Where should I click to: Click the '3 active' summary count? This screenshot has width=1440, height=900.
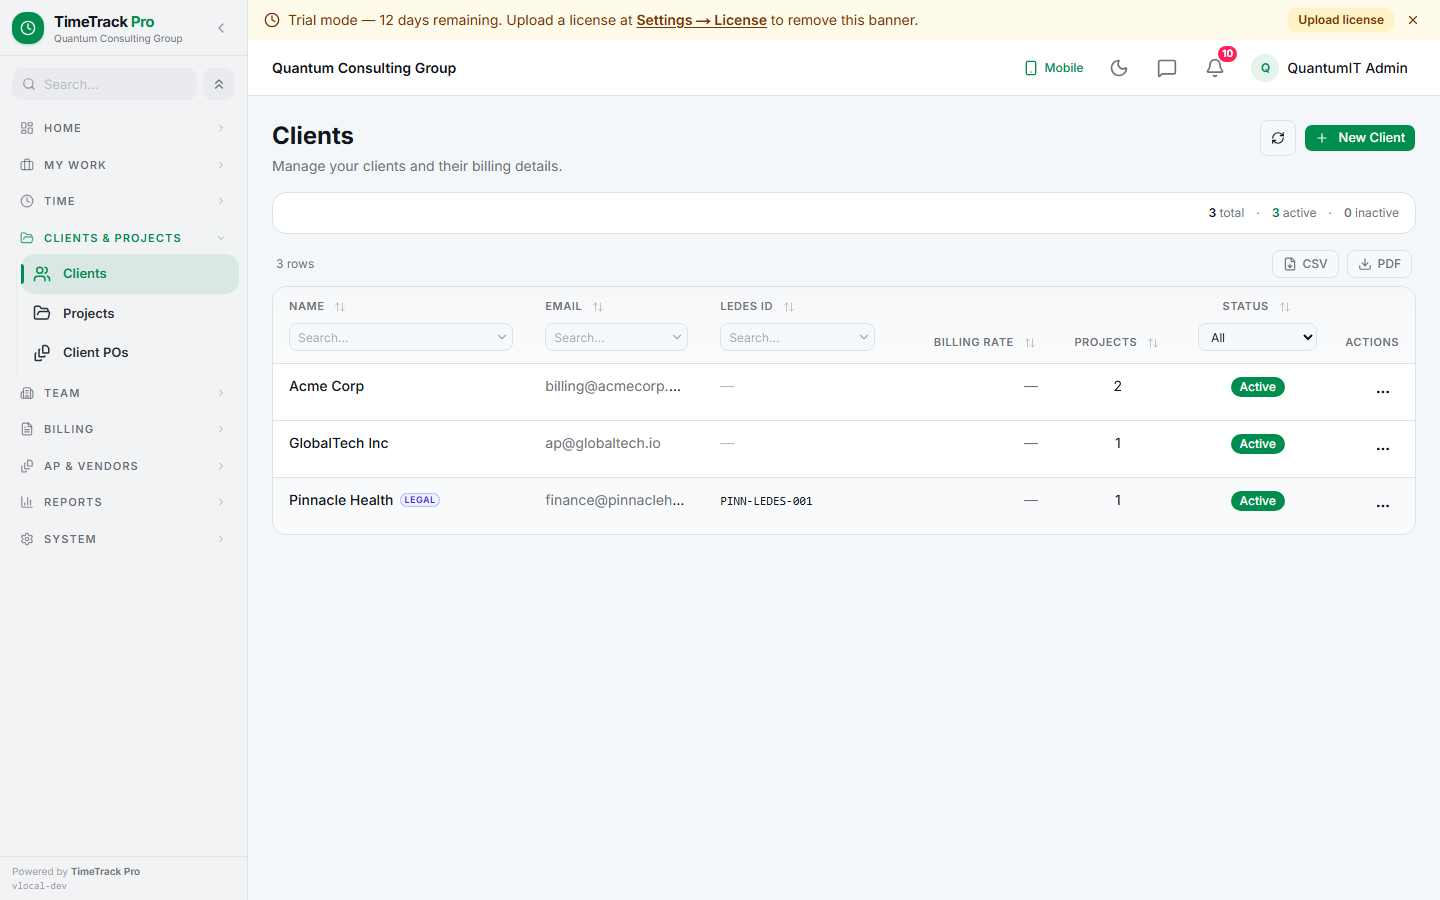click(1294, 213)
